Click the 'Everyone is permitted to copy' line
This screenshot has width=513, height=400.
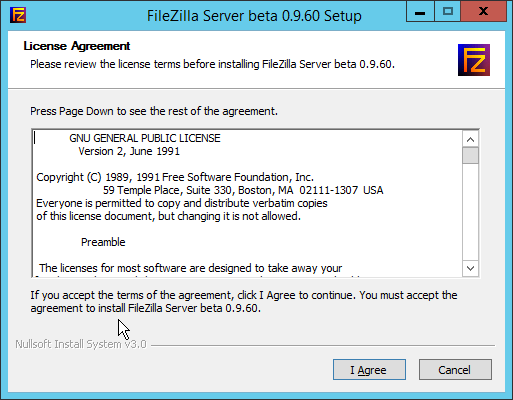pyautogui.click(x=182, y=203)
